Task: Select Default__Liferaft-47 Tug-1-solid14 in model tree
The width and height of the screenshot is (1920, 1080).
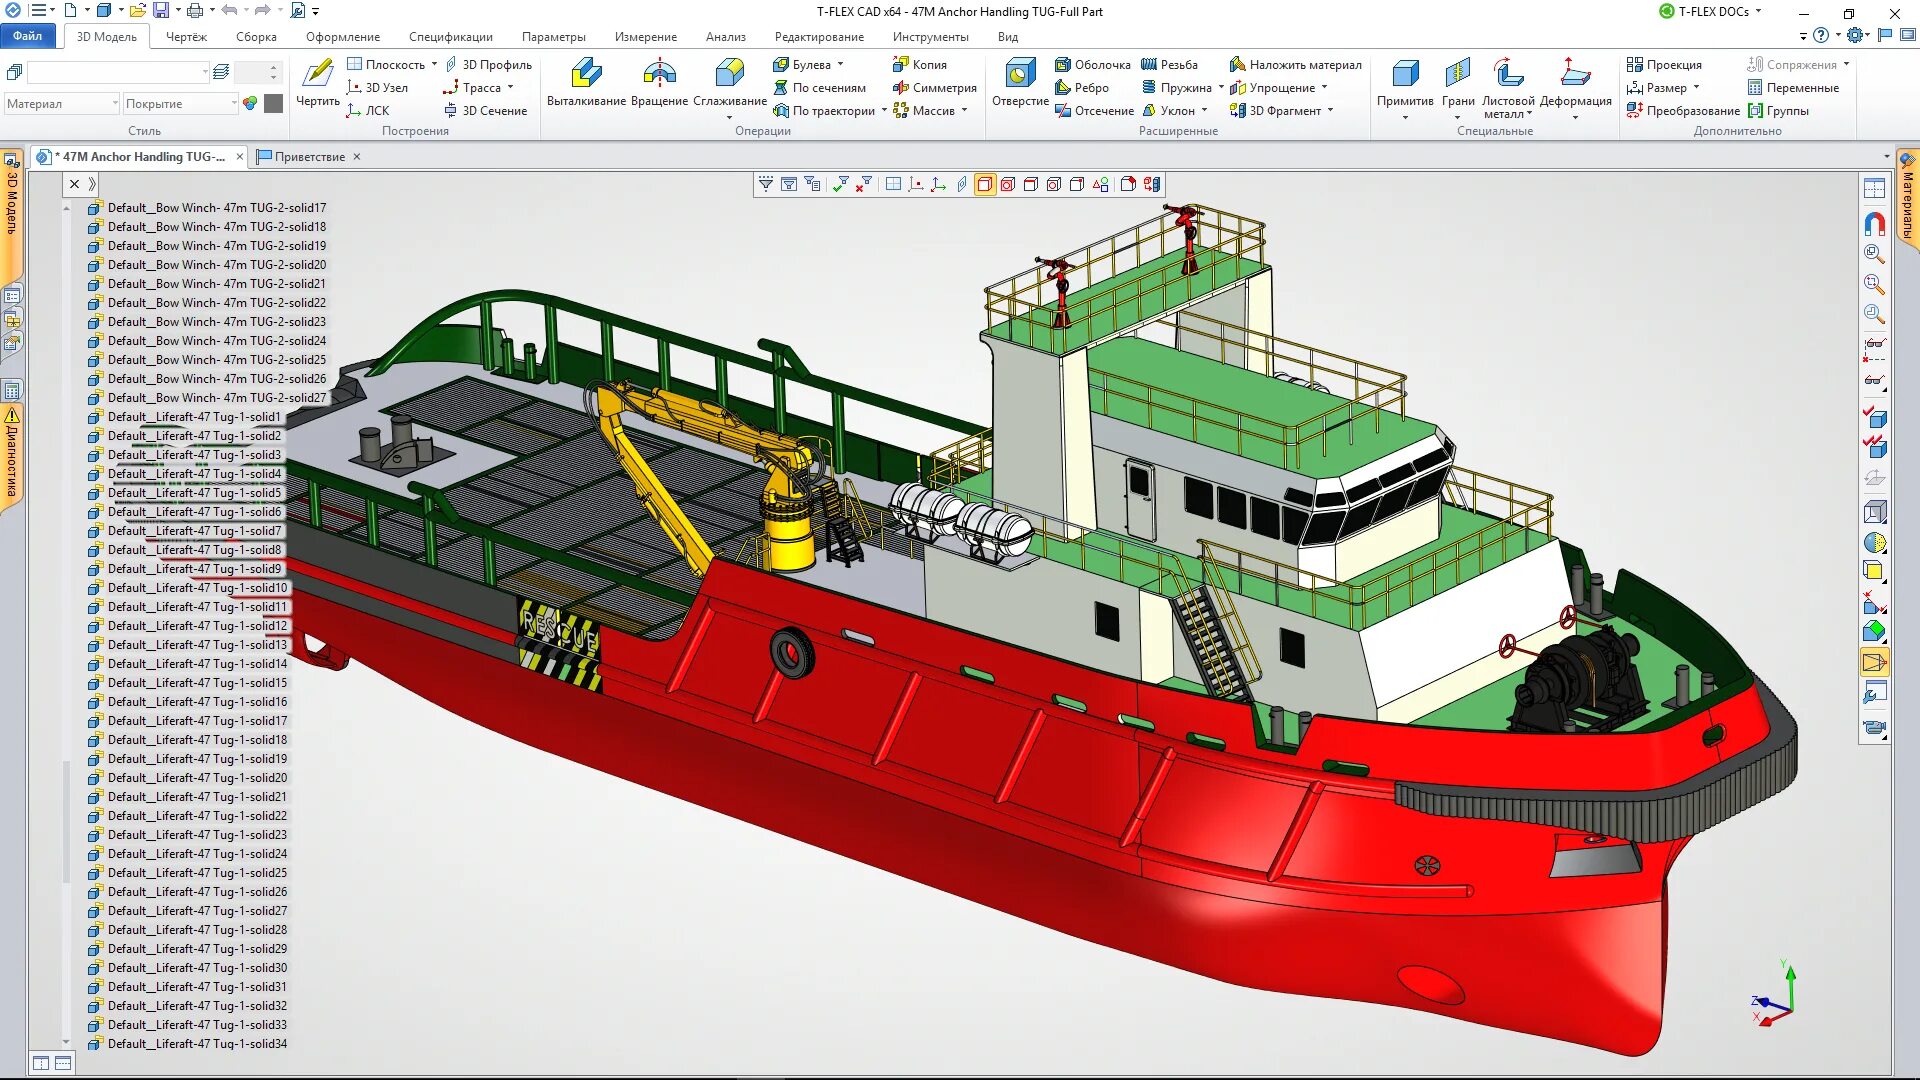Action: point(197,664)
